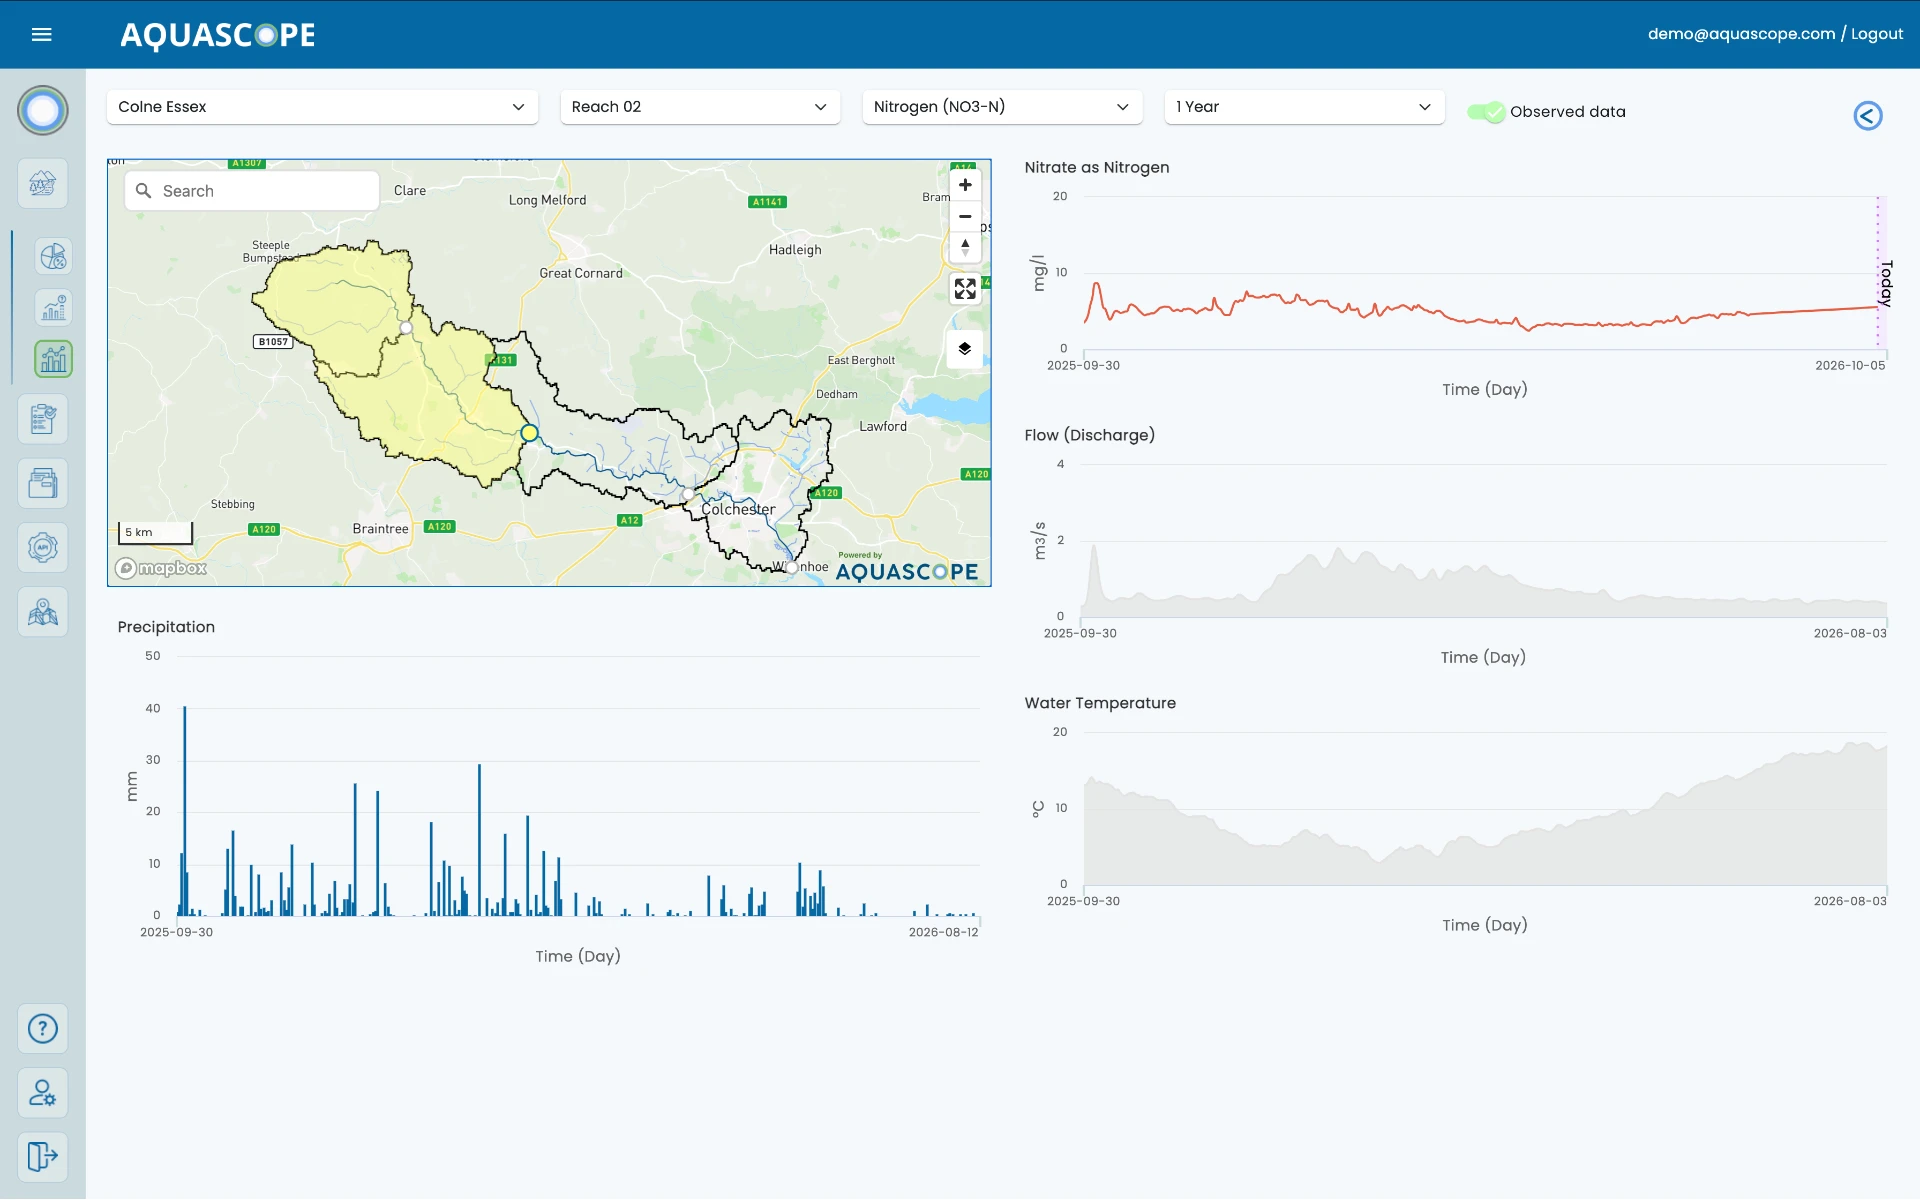1920x1200 pixels.
Task: Click the demo@aquascope.com / Logout link
Action: tap(1775, 34)
